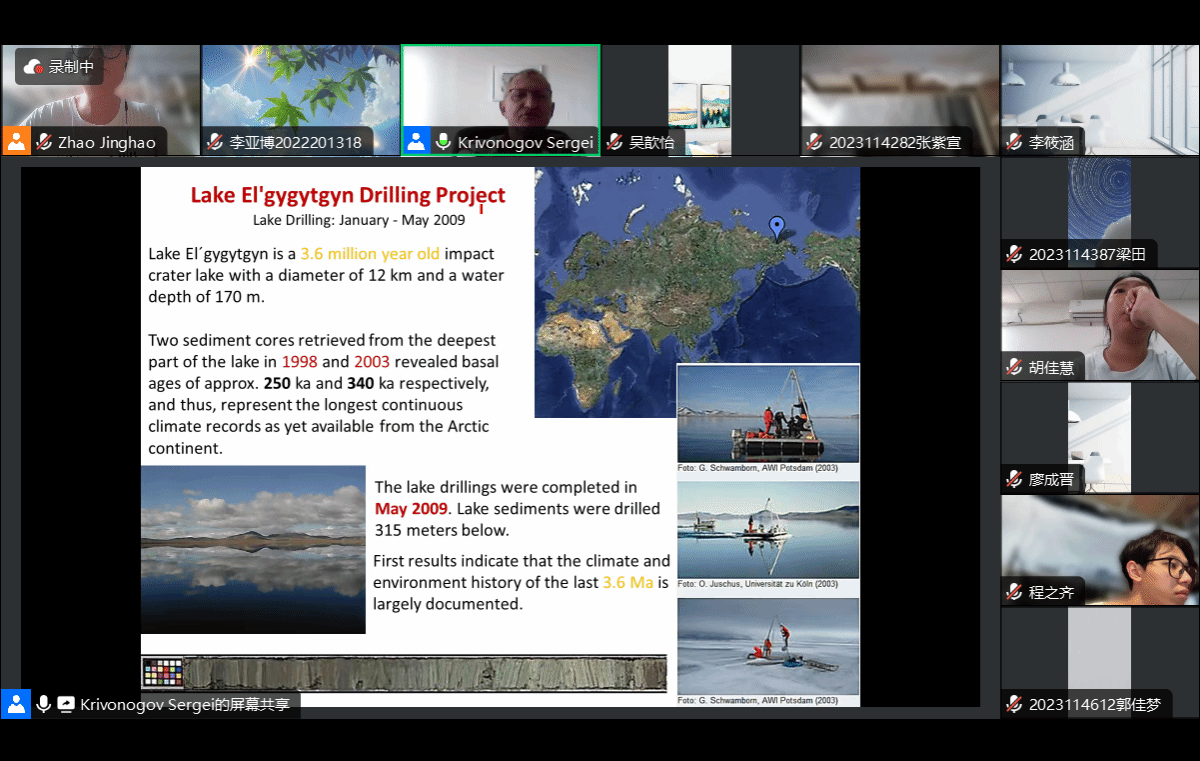Click Krivonogov Sergei's active green microphone icon
This screenshot has width=1200, height=761.
(443, 142)
